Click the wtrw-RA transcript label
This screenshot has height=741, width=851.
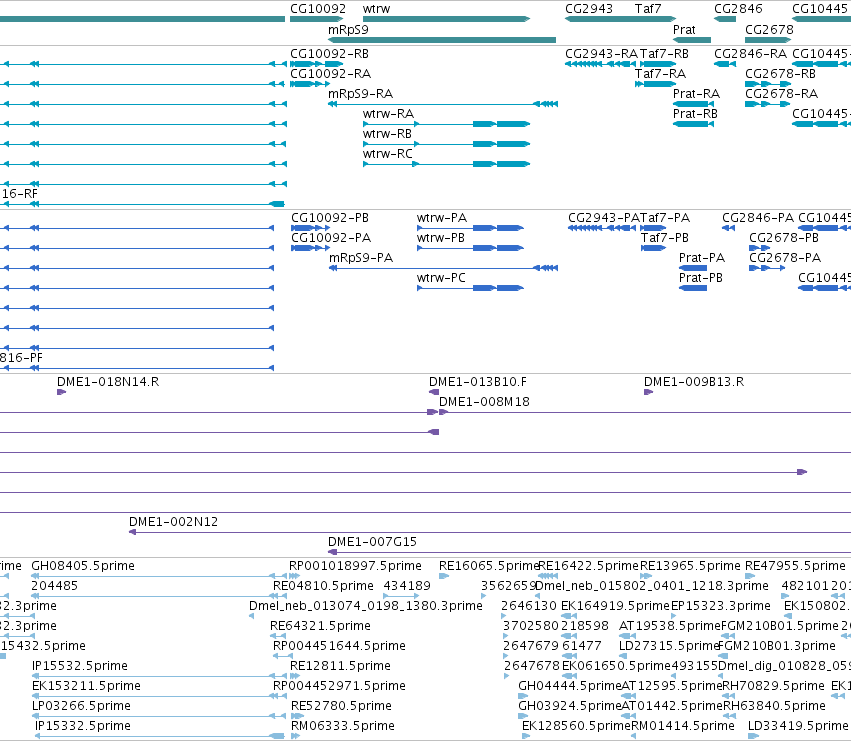pos(388,113)
